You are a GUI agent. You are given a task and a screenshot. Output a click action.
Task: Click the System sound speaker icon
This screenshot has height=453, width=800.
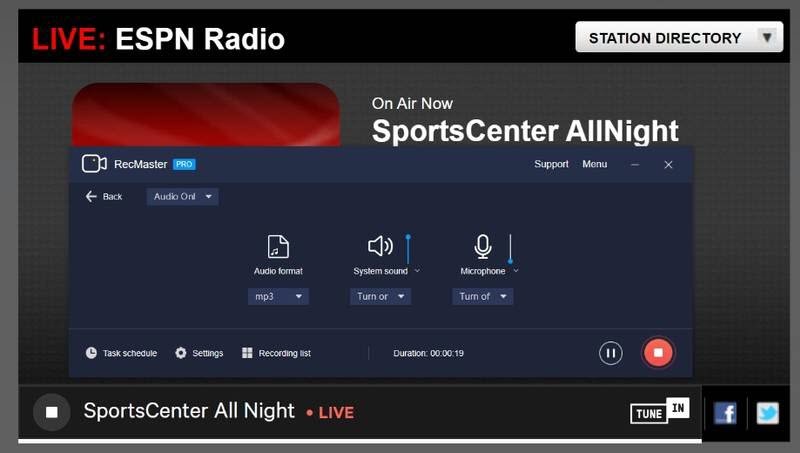[381, 246]
